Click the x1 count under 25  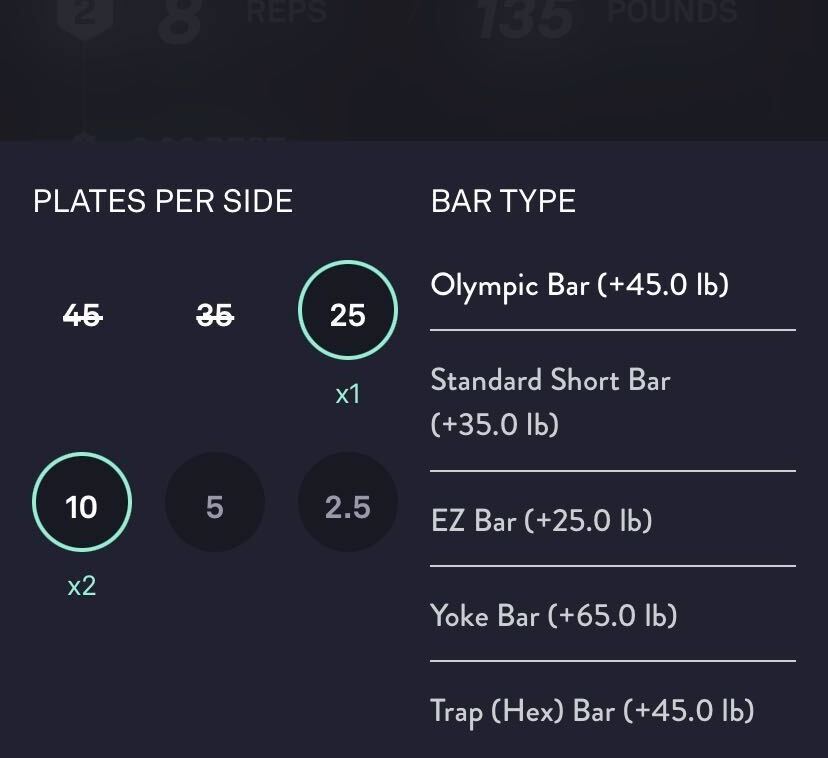click(347, 394)
